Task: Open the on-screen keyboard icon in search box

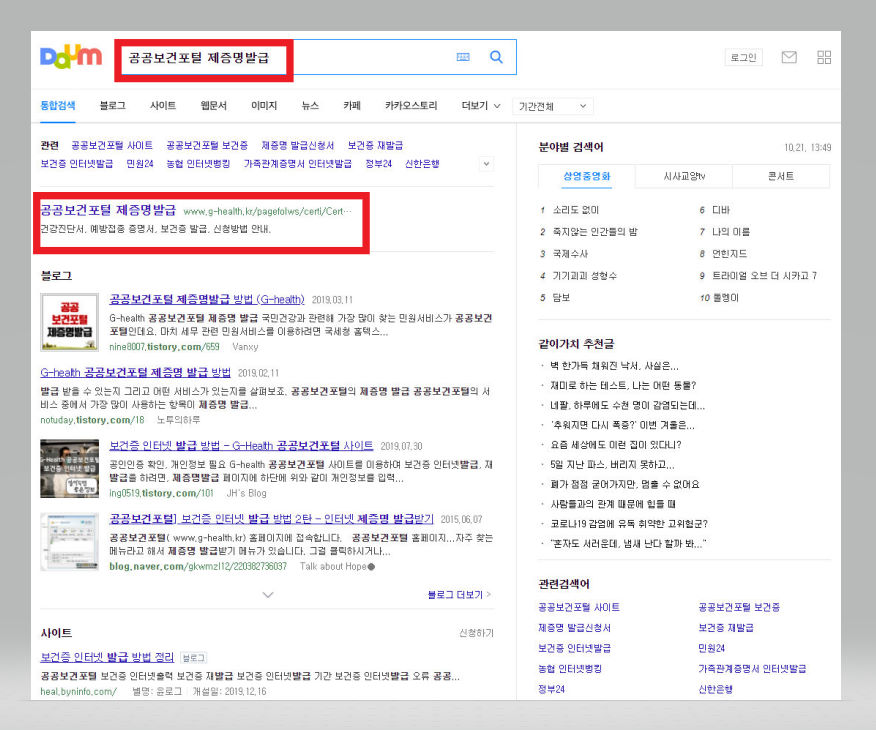Action: pyautogui.click(x=463, y=57)
